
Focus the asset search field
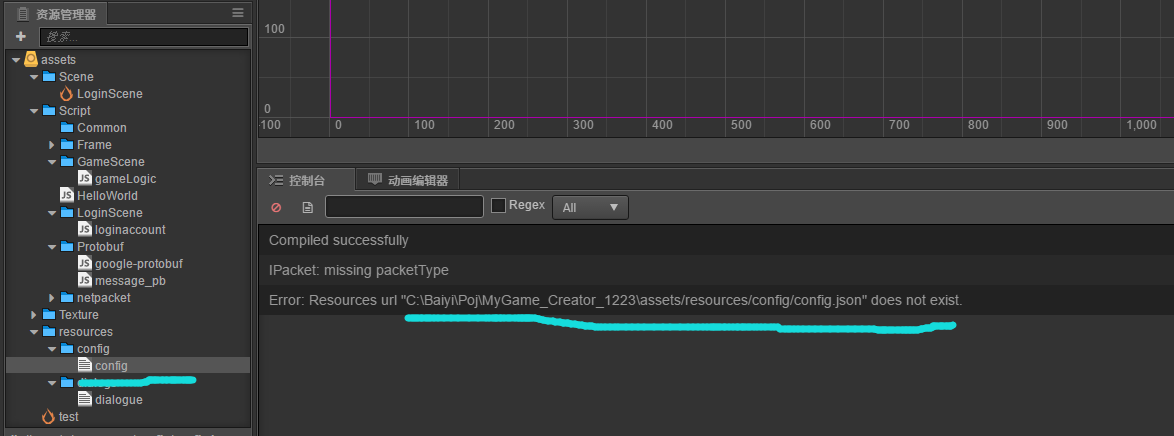144,37
